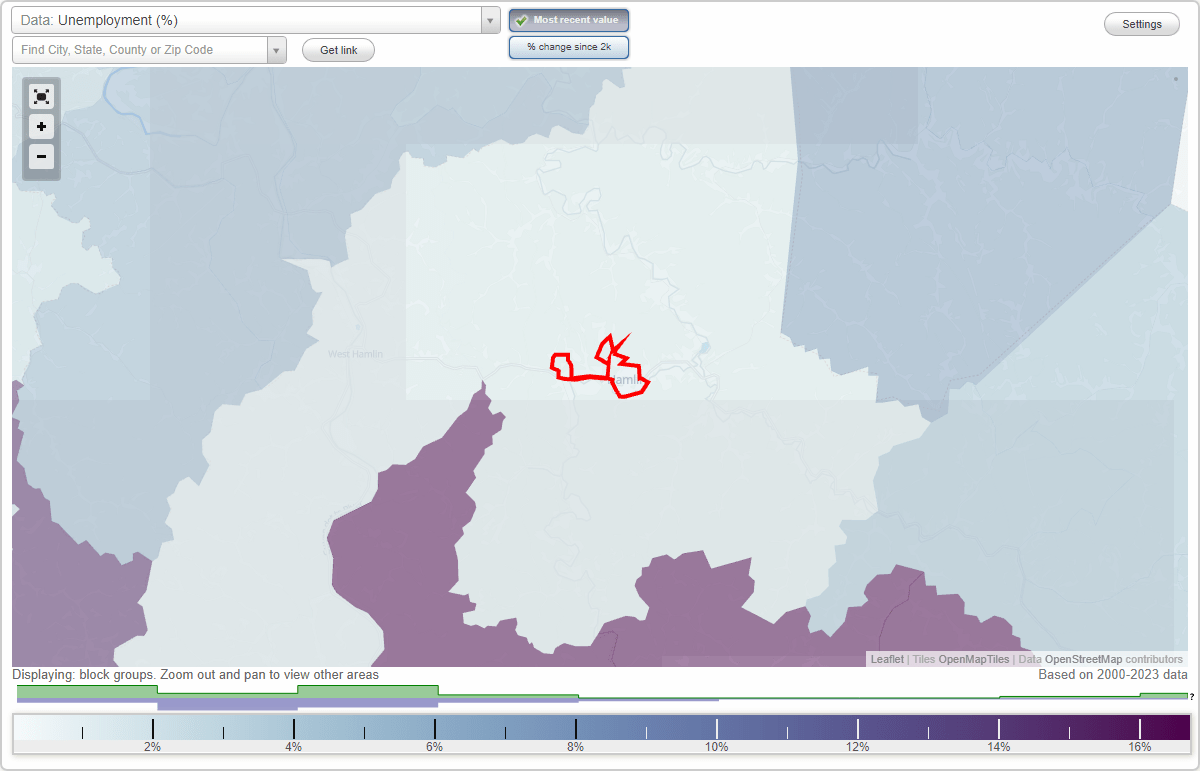The image size is (1200, 771).
Task: Switch to % change since 2k
Action: click(569, 47)
